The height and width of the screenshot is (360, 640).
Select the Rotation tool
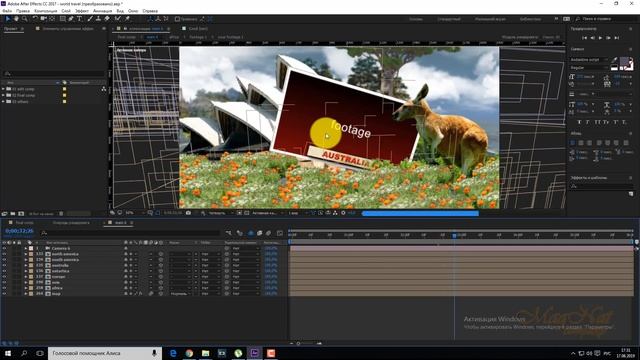click(36, 19)
